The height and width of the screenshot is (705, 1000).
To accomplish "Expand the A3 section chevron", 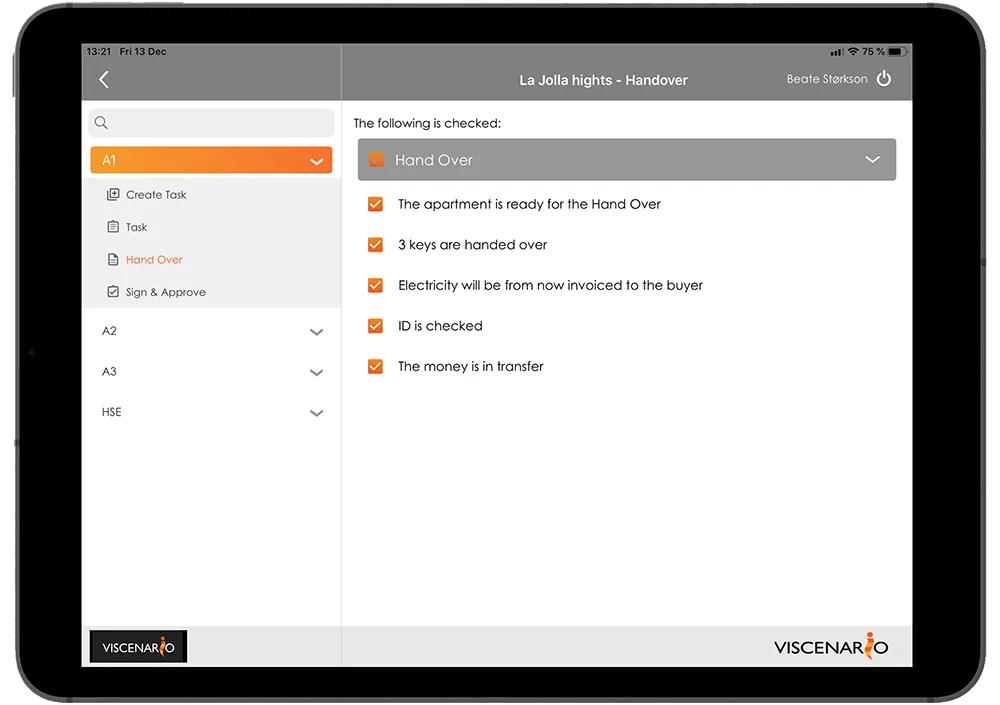I will [316, 373].
